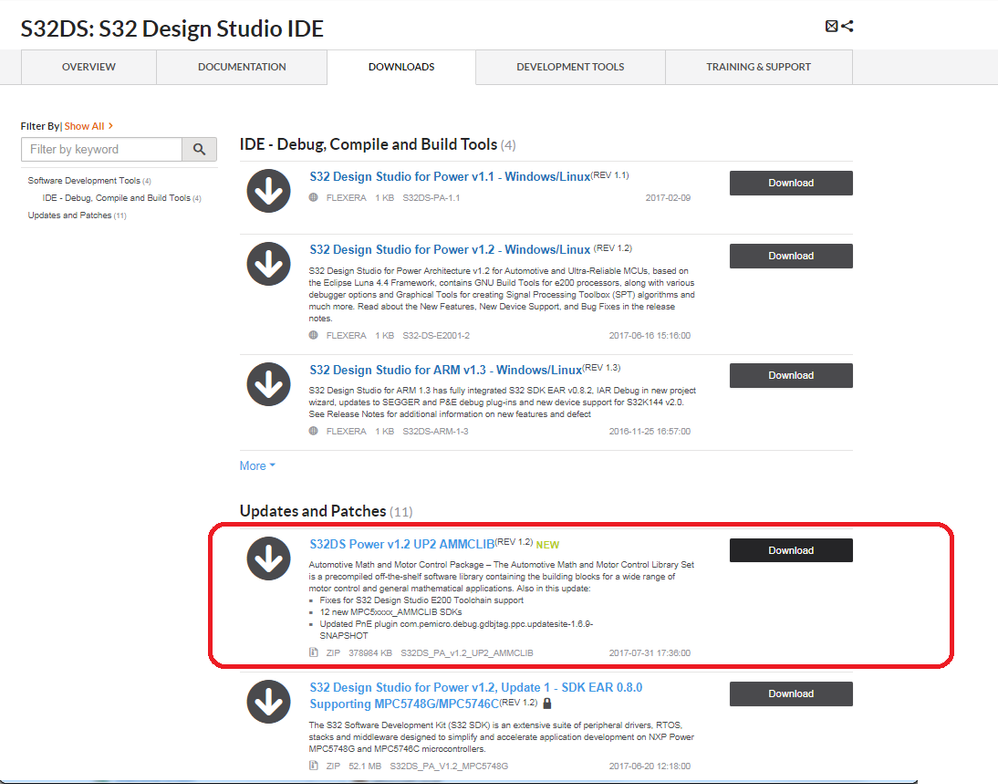
Task: Select Updates and Patches filter
Action: point(77,215)
